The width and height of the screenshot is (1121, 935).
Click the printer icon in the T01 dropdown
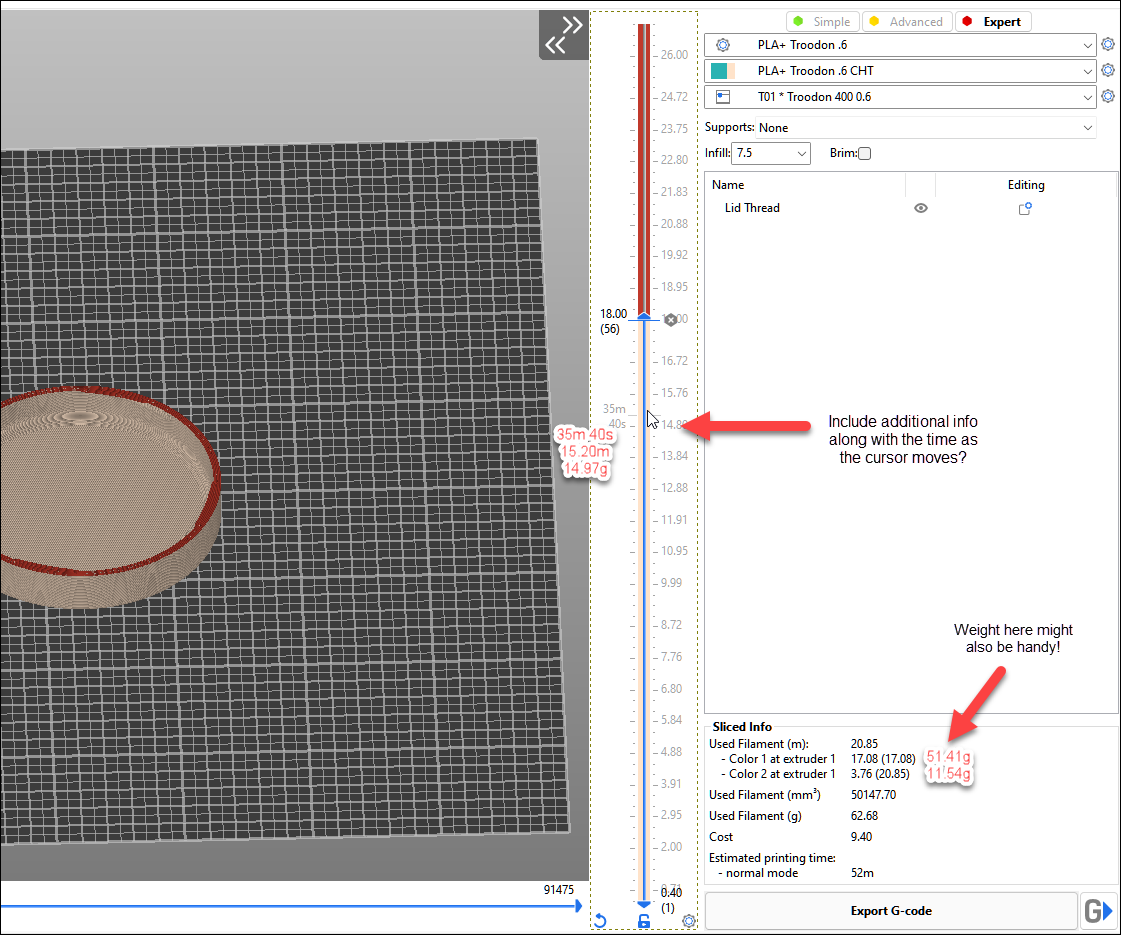click(x=722, y=97)
